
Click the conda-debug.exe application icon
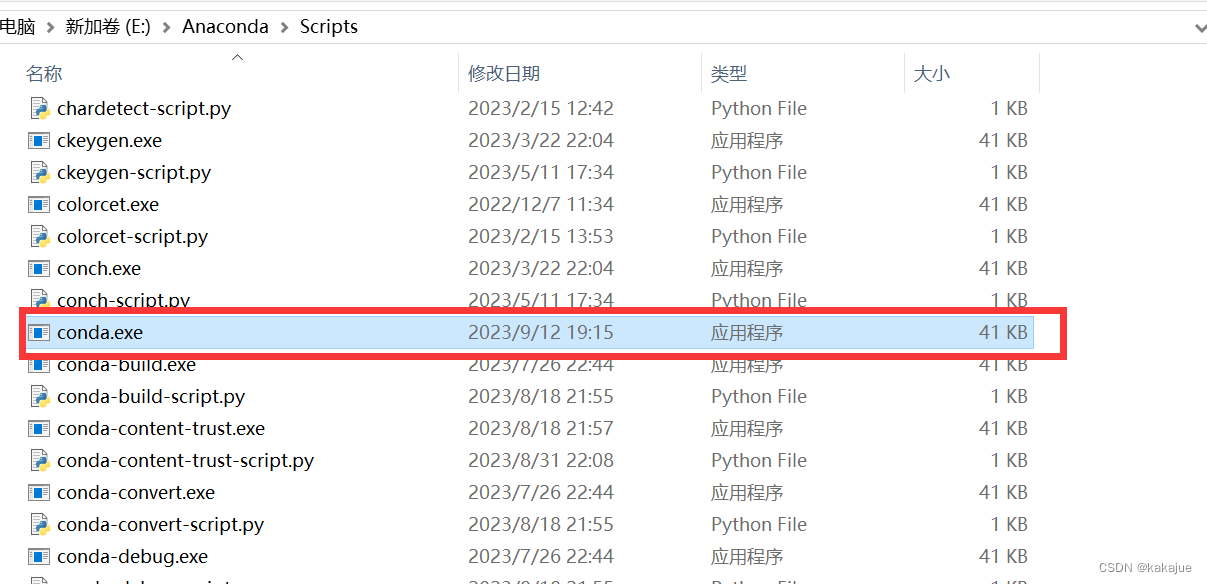pyautogui.click(x=40, y=556)
